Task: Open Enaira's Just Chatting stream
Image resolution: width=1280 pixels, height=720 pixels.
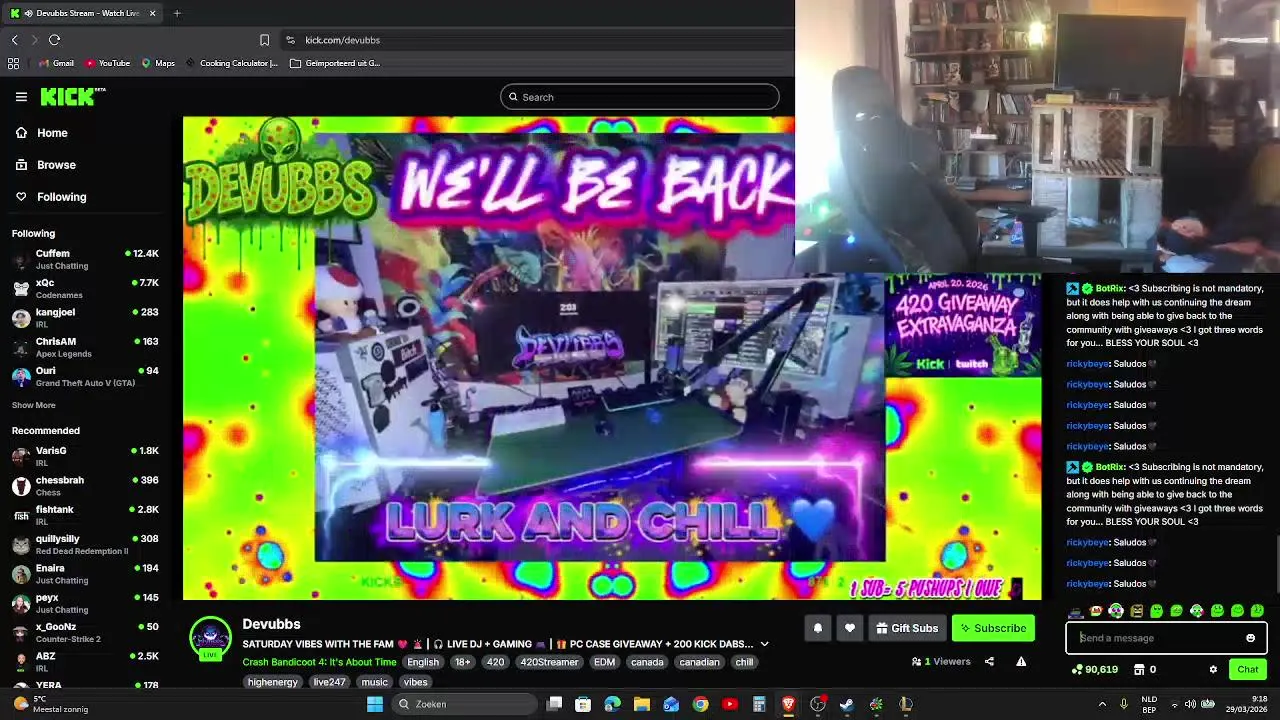Action: [x=85, y=573]
